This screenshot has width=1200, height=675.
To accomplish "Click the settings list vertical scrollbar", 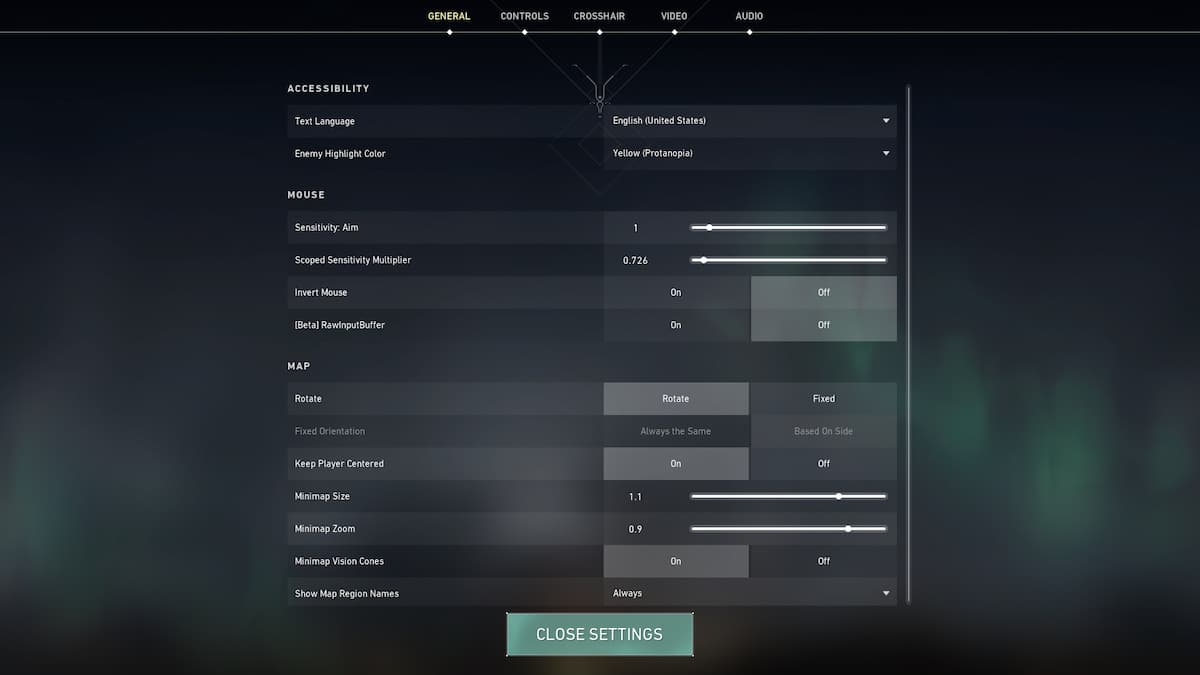I will (908, 340).
